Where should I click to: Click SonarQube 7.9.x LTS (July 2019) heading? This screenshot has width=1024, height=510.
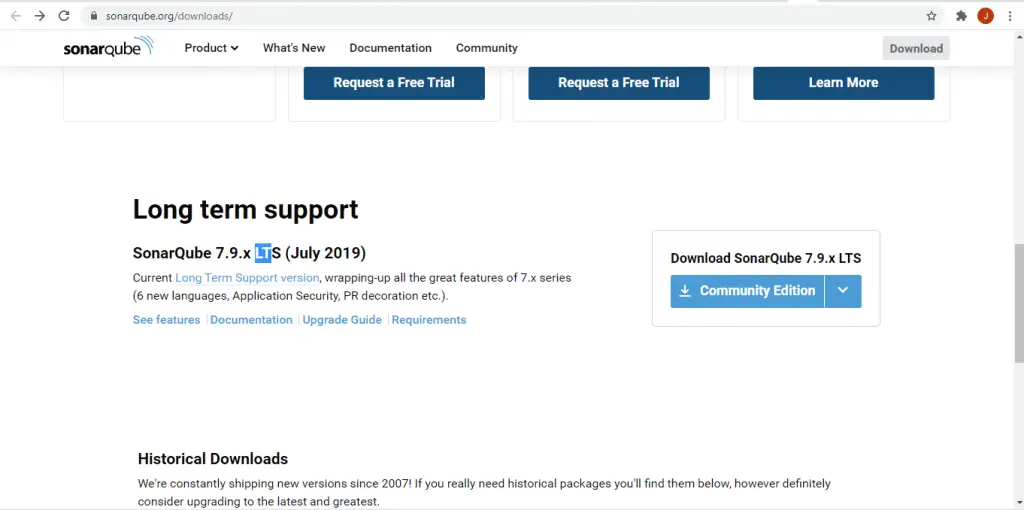point(249,253)
